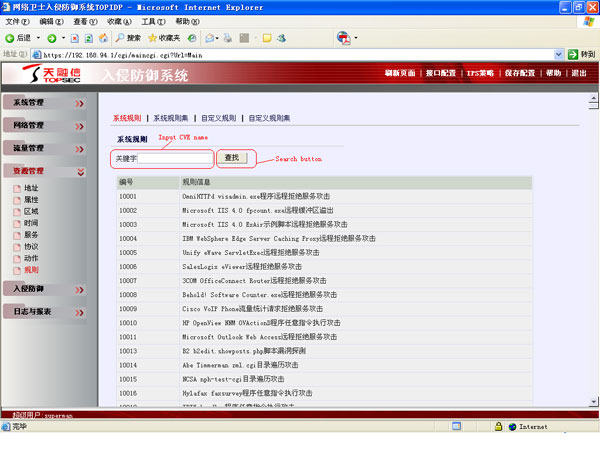This screenshot has width=600, height=450.
Task: Open the 工具(T) menu
Action: tap(152, 21)
